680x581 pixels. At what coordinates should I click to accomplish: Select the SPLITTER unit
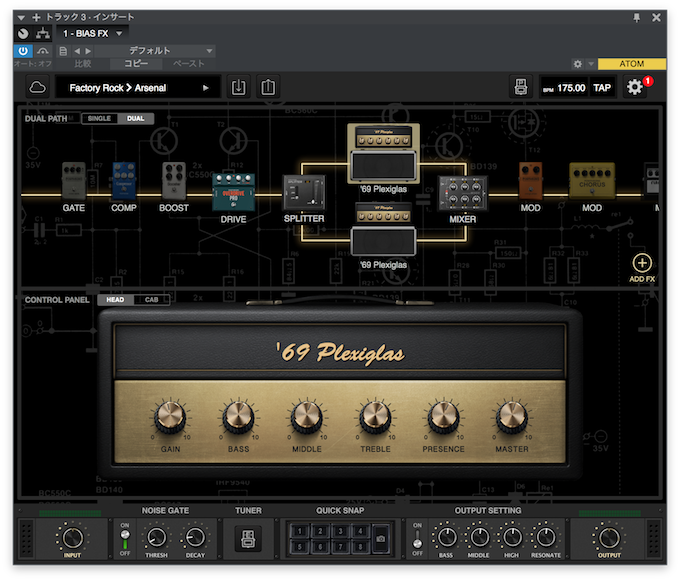pyautogui.click(x=304, y=193)
